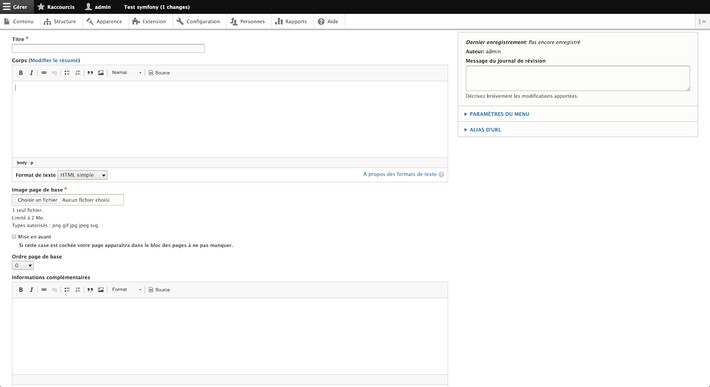Check the Mise en avant checkbox

14,236
